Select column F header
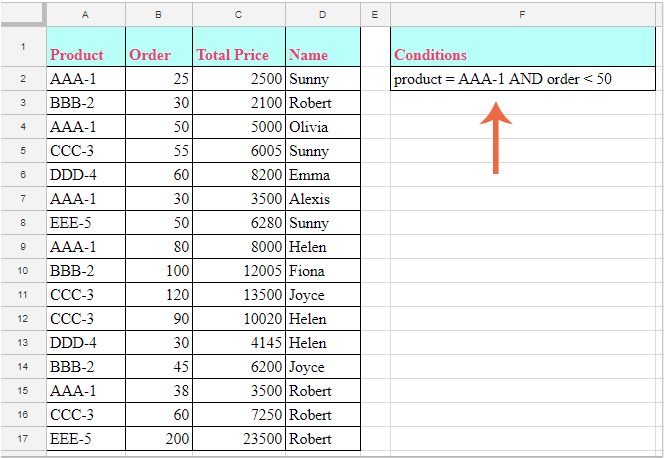This screenshot has width=664, height=458. pyautogui.click(x=524, y=14)
